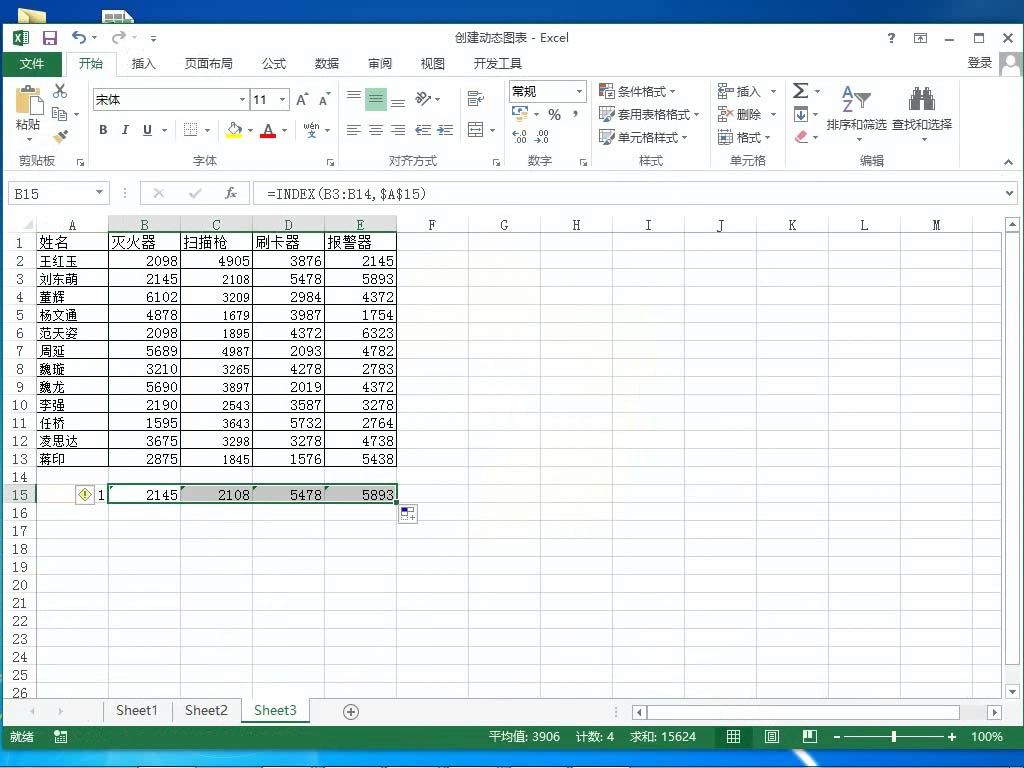Apply percent style
The width and height of the screenshot is (1024, 768).
click(554, 115)
